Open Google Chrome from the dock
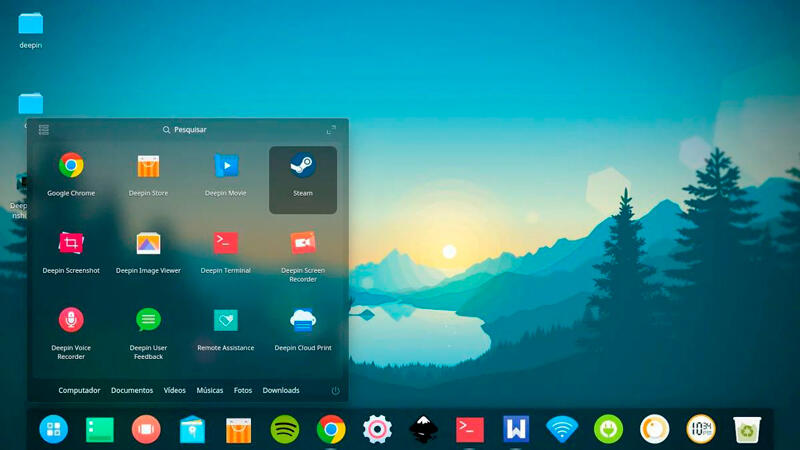Viewport: 800px width, 450px height. tap(331, 429)
